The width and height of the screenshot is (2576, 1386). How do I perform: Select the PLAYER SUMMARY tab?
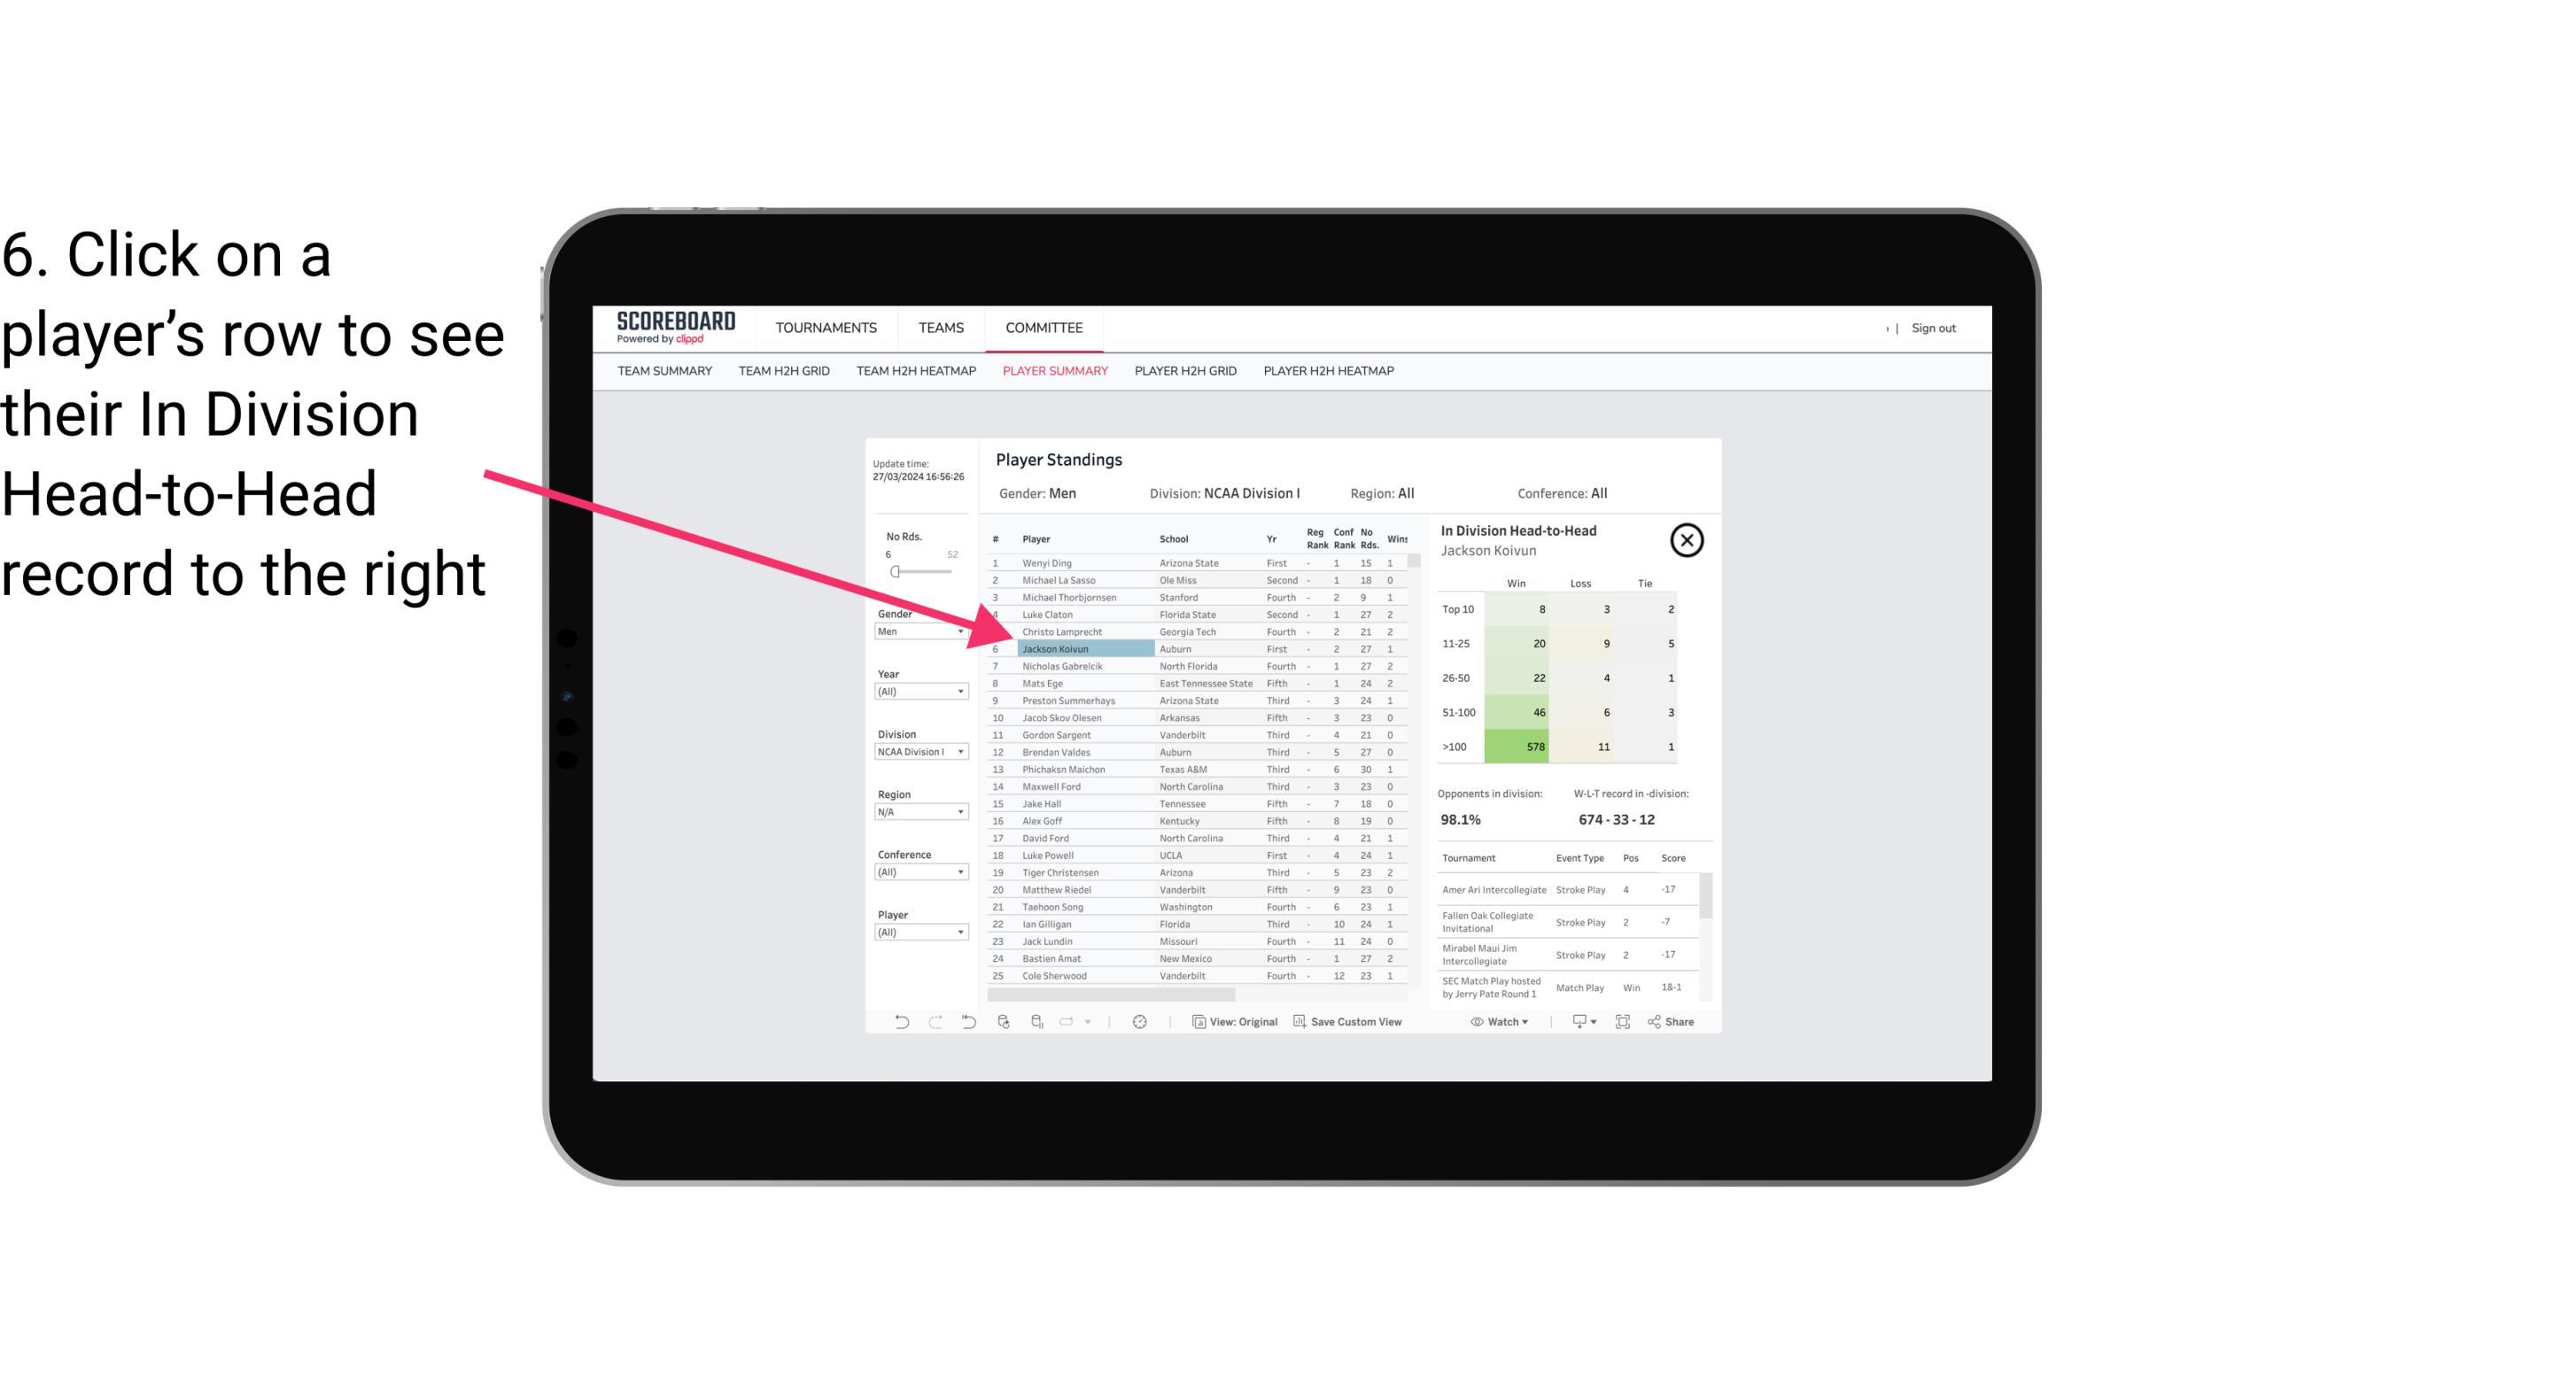tap(1053, 370)
